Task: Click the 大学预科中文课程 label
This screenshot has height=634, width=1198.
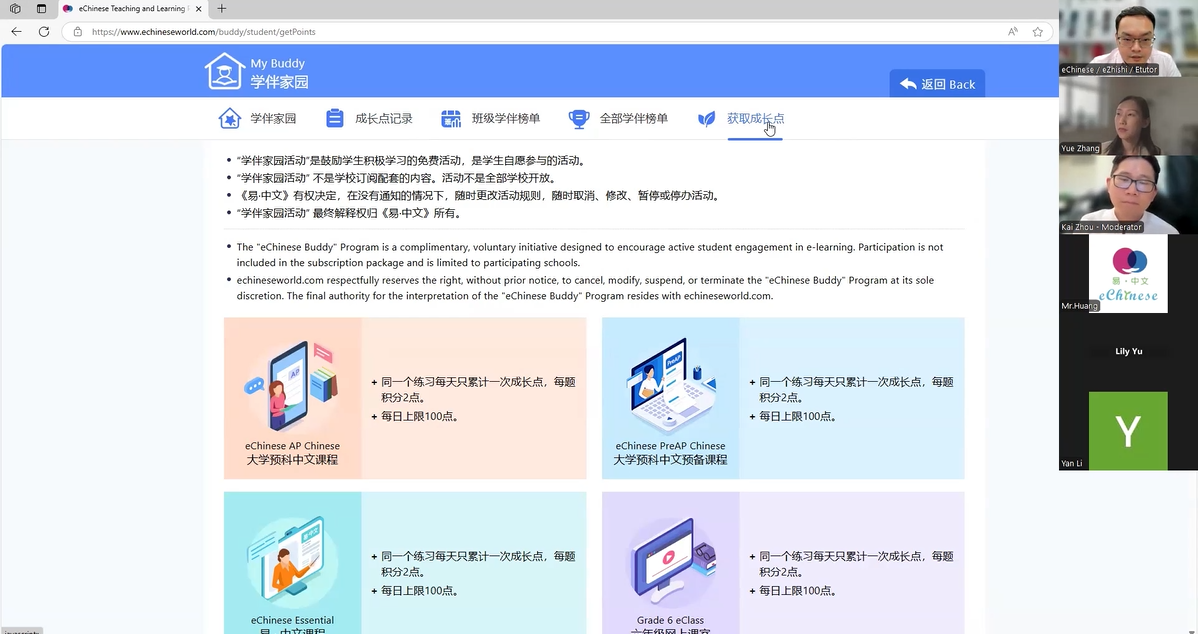Action: (292, 460)
